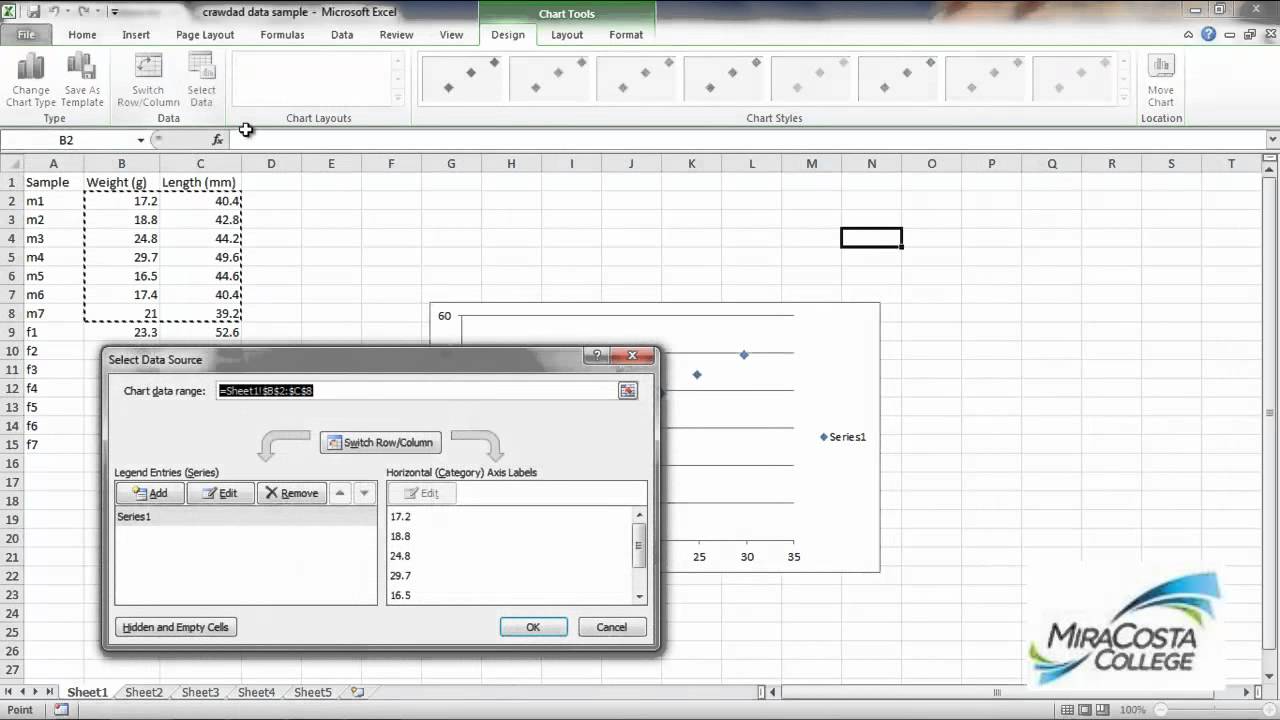Open Name Box dropdown arrow
1280x720 pixels.
(x=140, y=140)
